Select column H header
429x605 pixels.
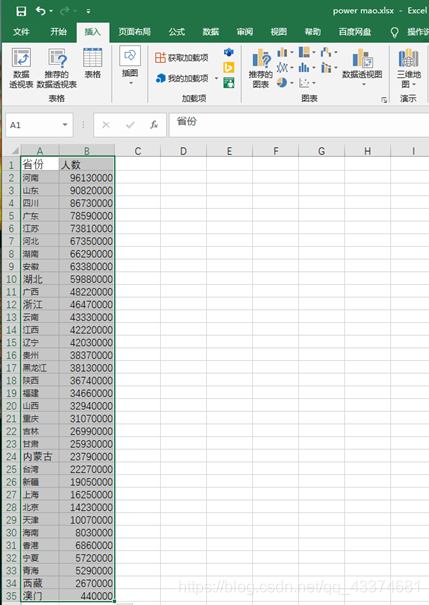pos(367,151)
